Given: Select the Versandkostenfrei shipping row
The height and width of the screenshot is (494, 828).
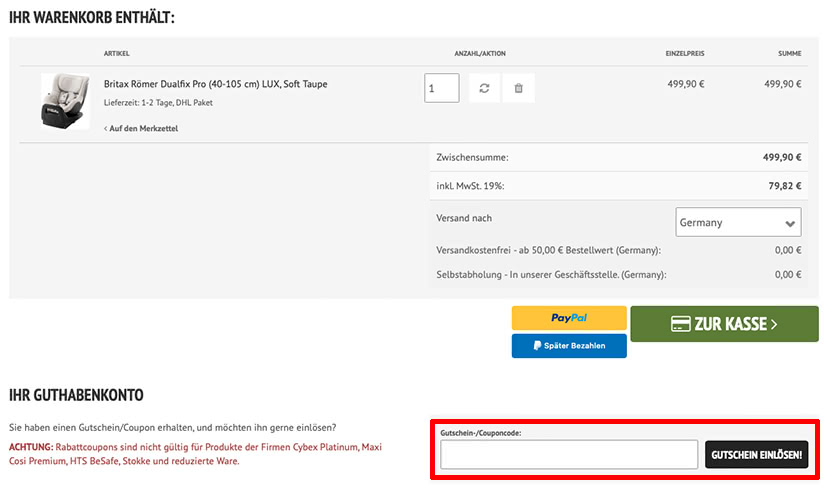Looking at the screenshot, I should [618, 250].
